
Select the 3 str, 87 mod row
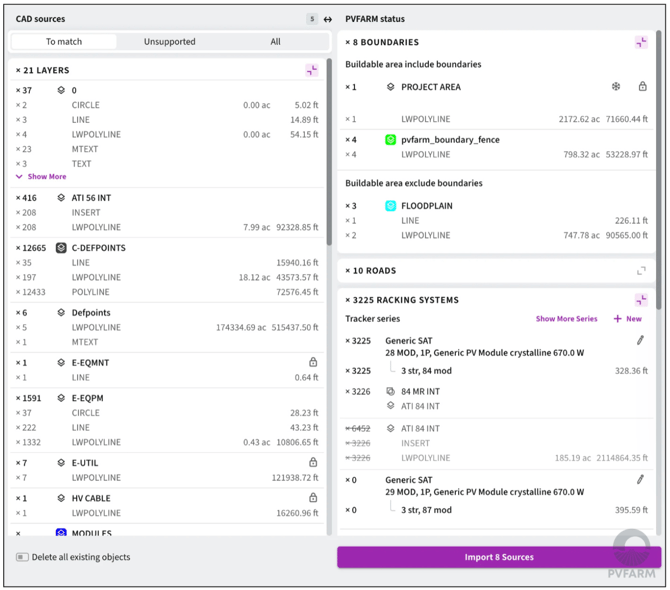pos(496,510)
